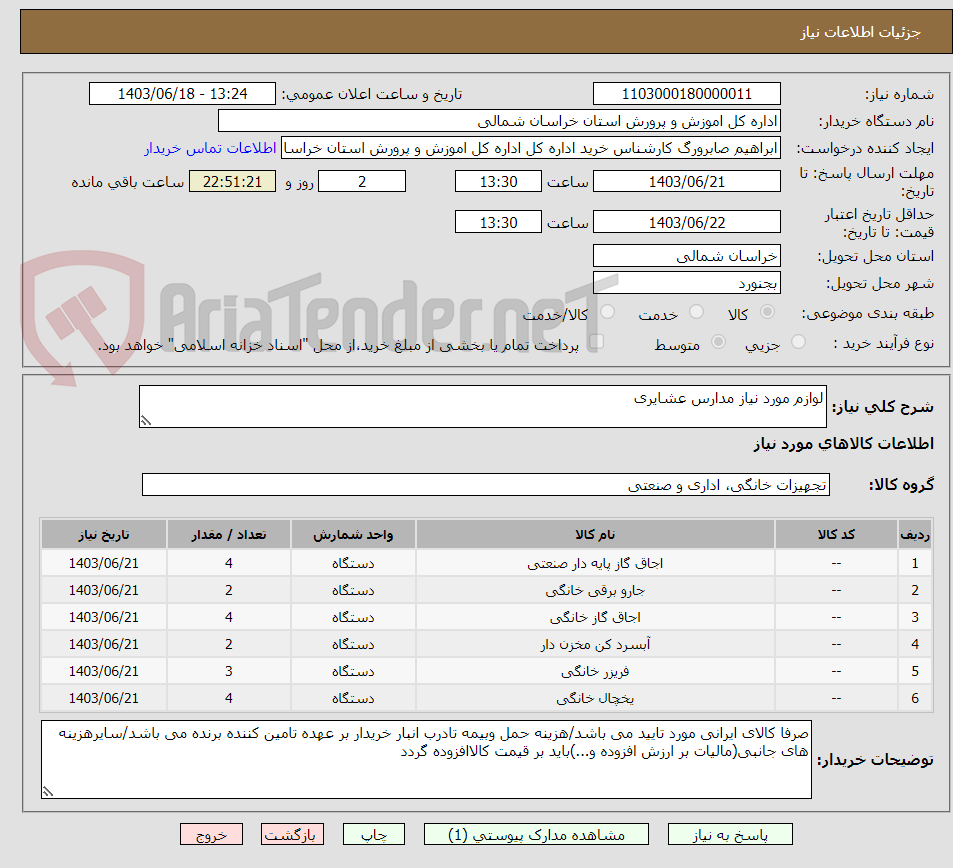This screenshot has height=868, width=953.
Task: Click the استان محل تحویل field خراسان شمالی
Action: pos(687,256)
